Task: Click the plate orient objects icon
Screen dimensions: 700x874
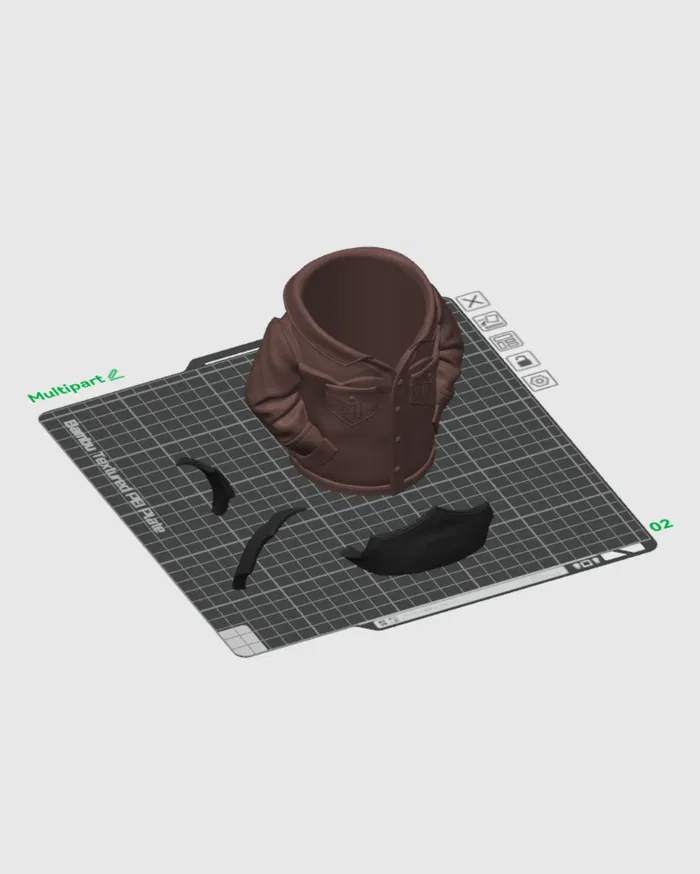Action: pos(491,320)
